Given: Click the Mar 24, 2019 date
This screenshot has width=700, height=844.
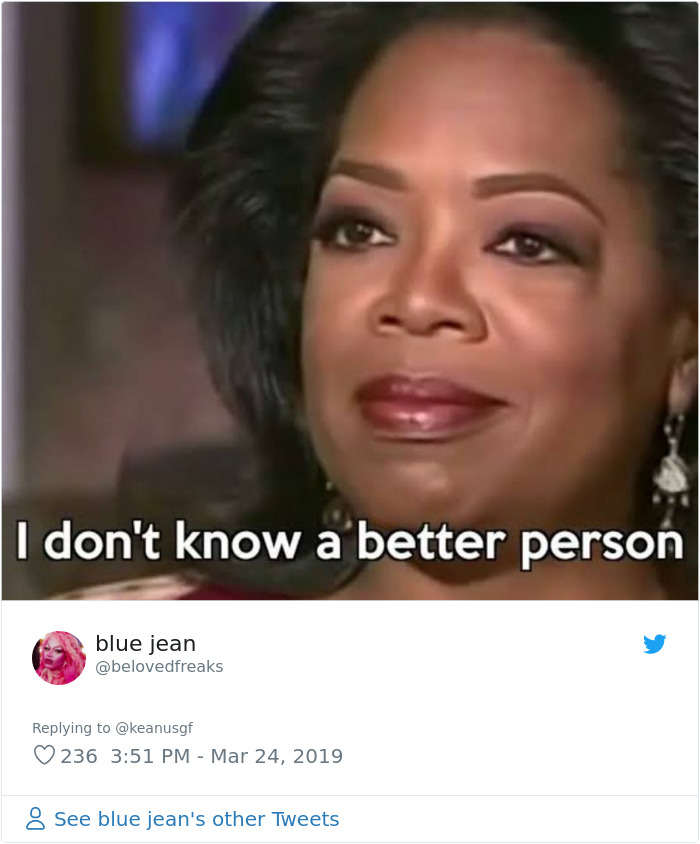Looking at the screenshot, I should [x=276, y=756].
